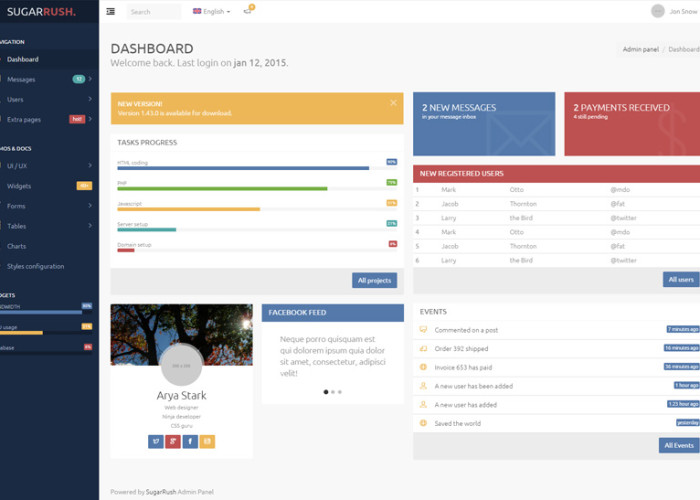Click the SUGARRUSH logo
The image size is (700, 500).
point(41,12)
